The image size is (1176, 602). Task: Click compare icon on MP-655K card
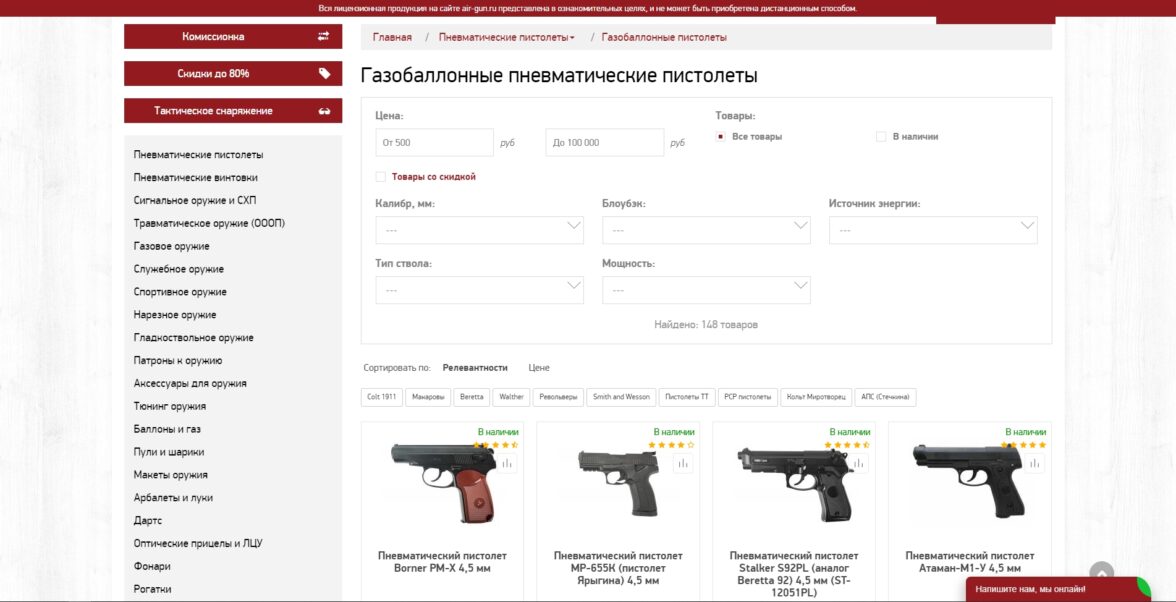682,463
